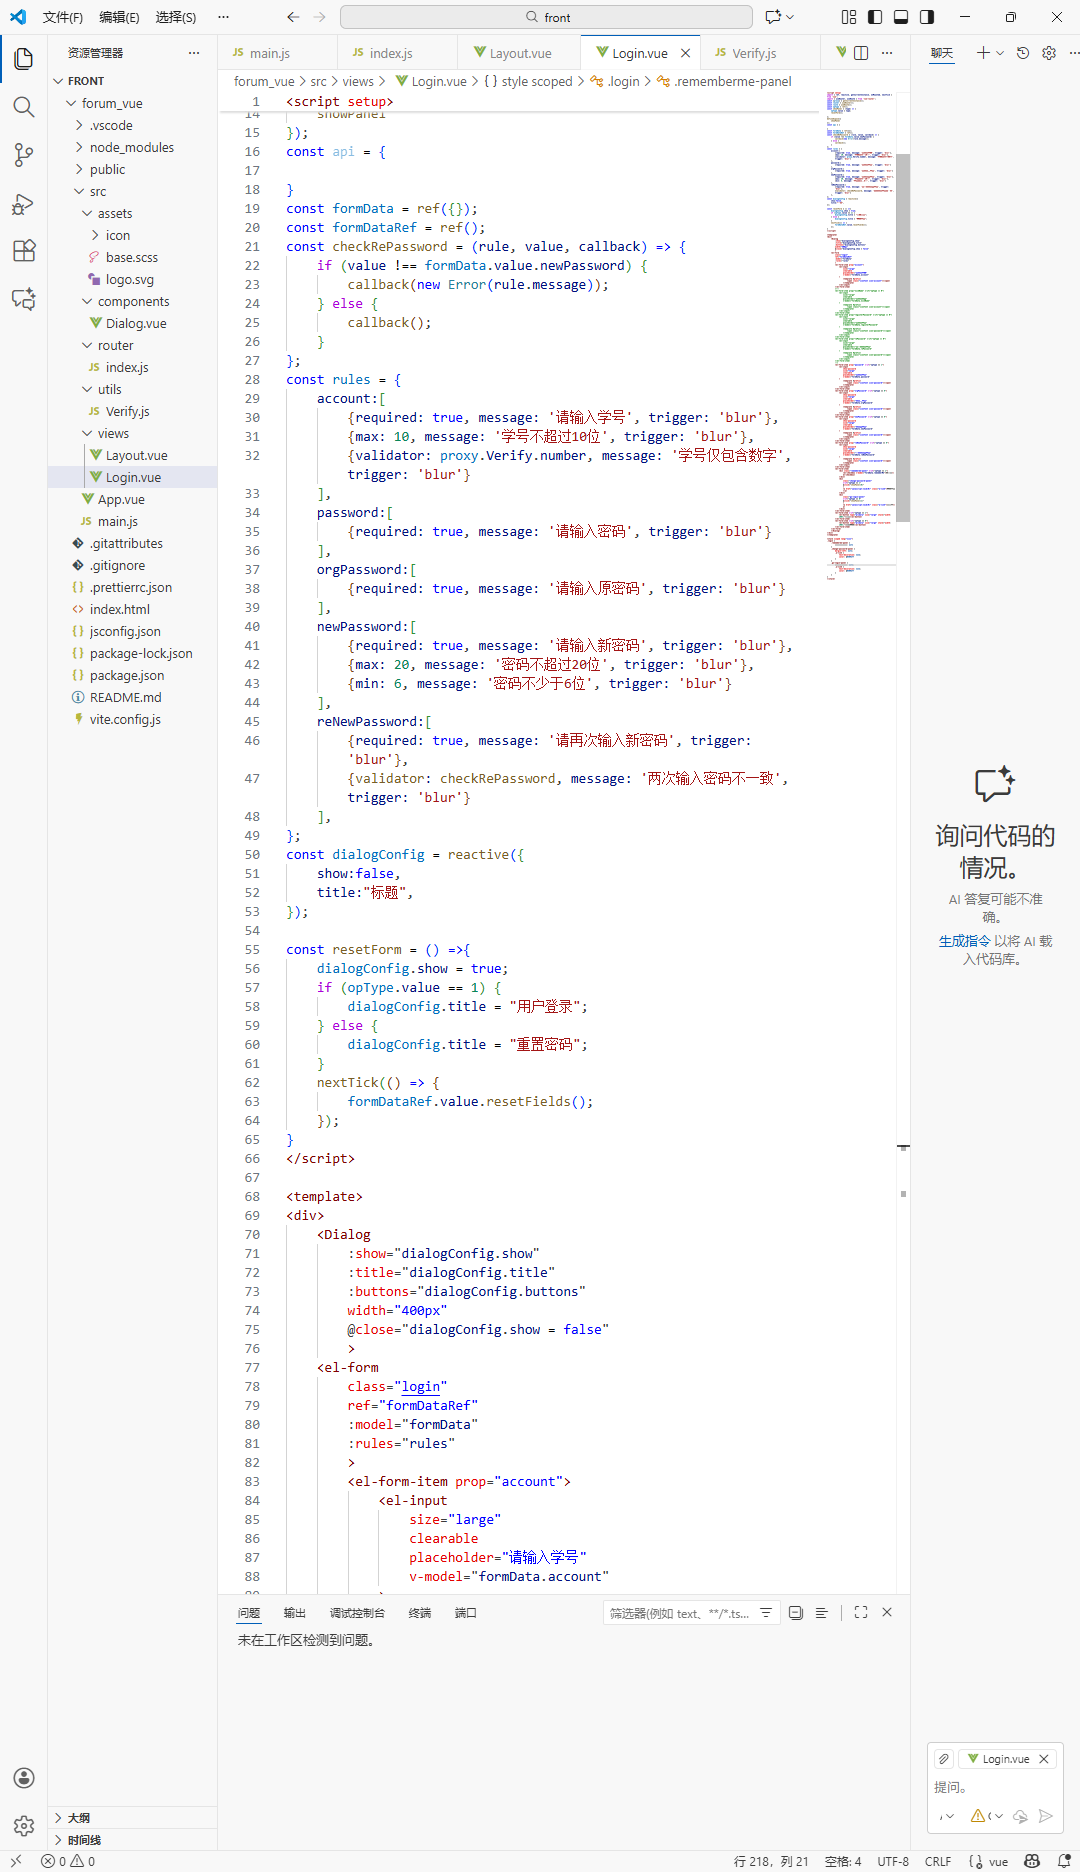Screen dimensions: 1080x1872
Task: Show chat history
Action: click(1022, 53)
